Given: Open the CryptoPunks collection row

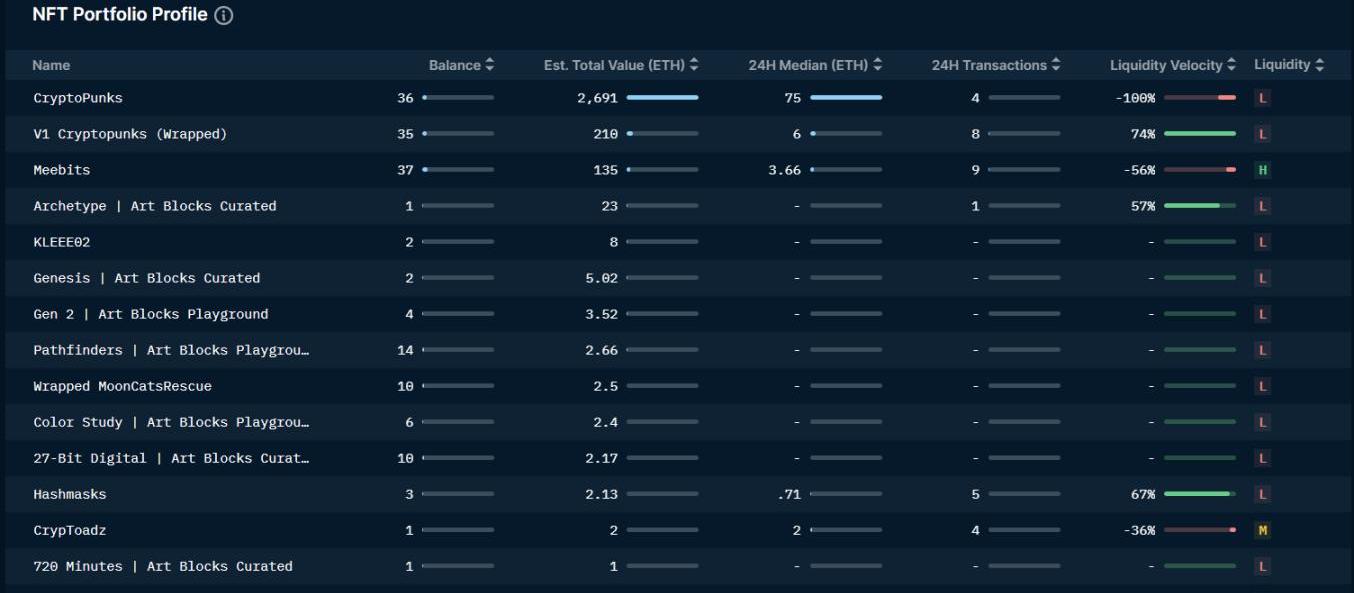Looking at the screenshot, I should click(x=78, y=98).
